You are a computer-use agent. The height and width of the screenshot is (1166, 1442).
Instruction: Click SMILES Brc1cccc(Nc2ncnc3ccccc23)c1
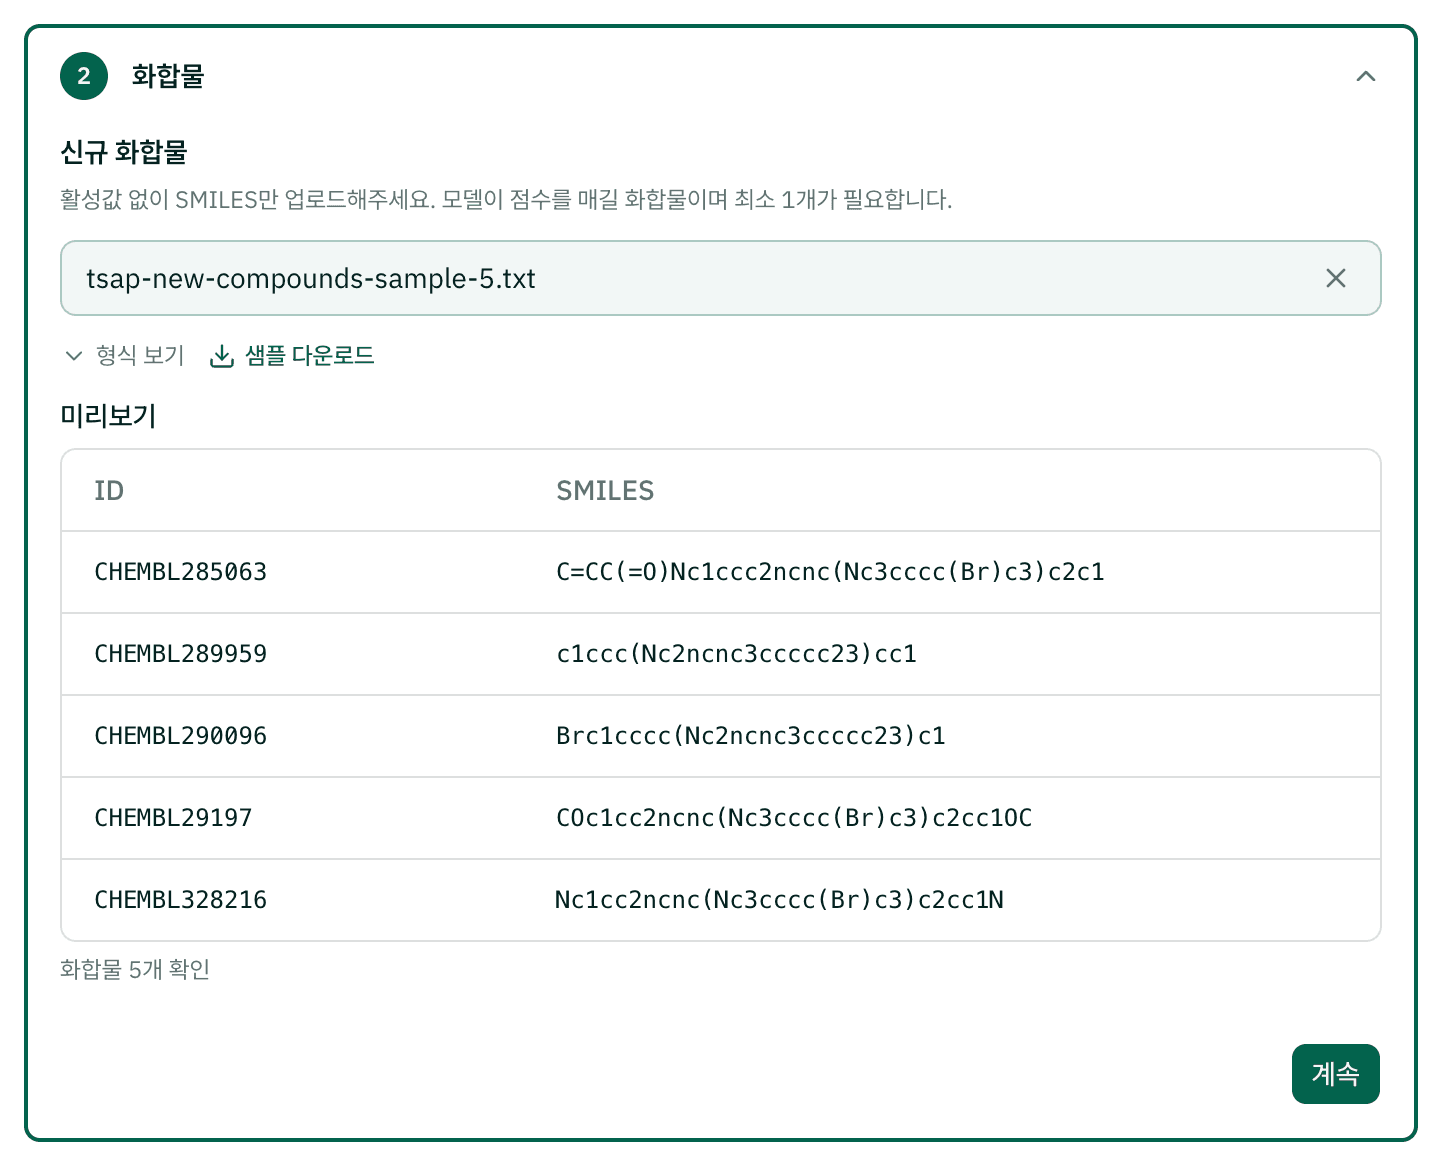click(751, 736)
